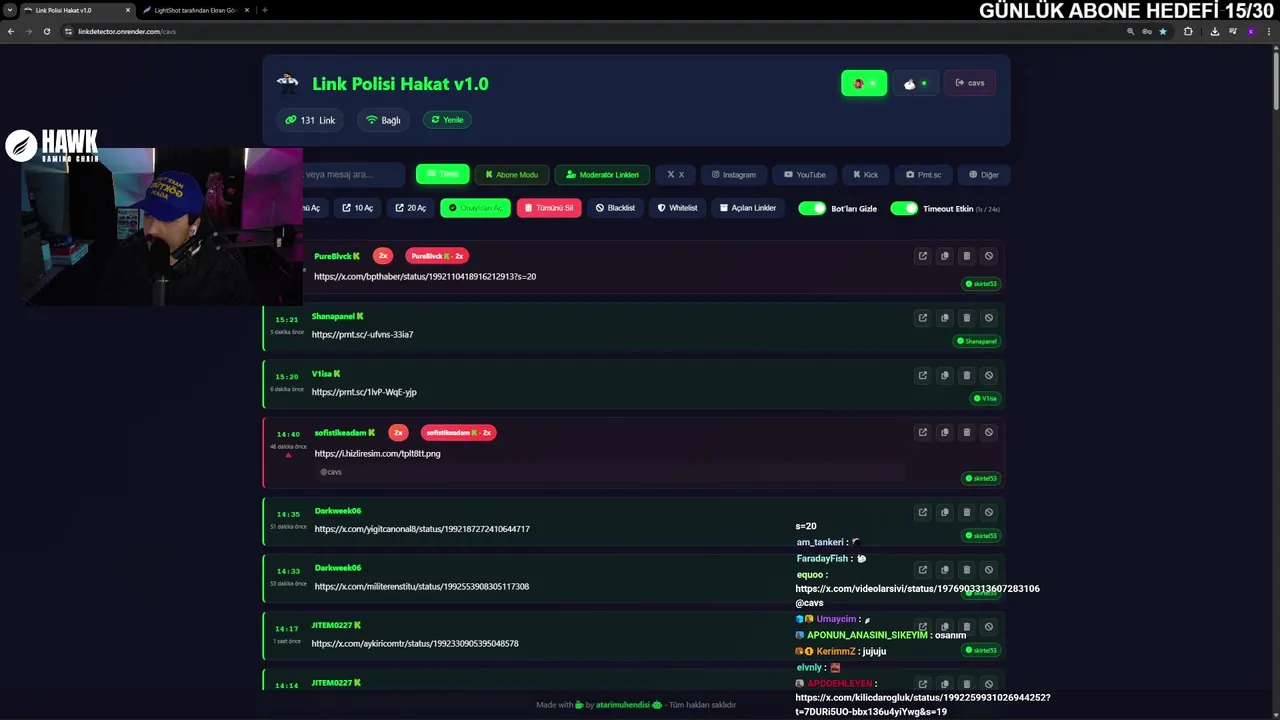
Task: Go back in browser
Action: point(11,31)
